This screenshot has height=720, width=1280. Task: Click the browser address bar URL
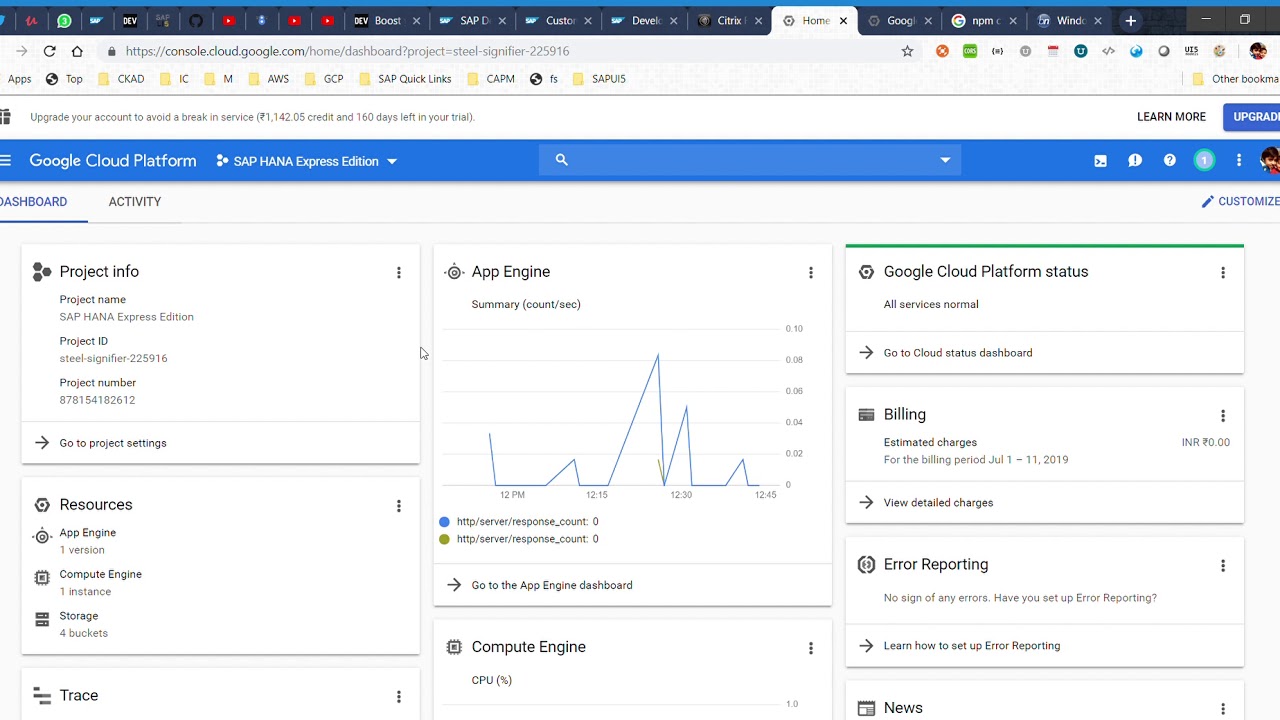tap(347, 51)
